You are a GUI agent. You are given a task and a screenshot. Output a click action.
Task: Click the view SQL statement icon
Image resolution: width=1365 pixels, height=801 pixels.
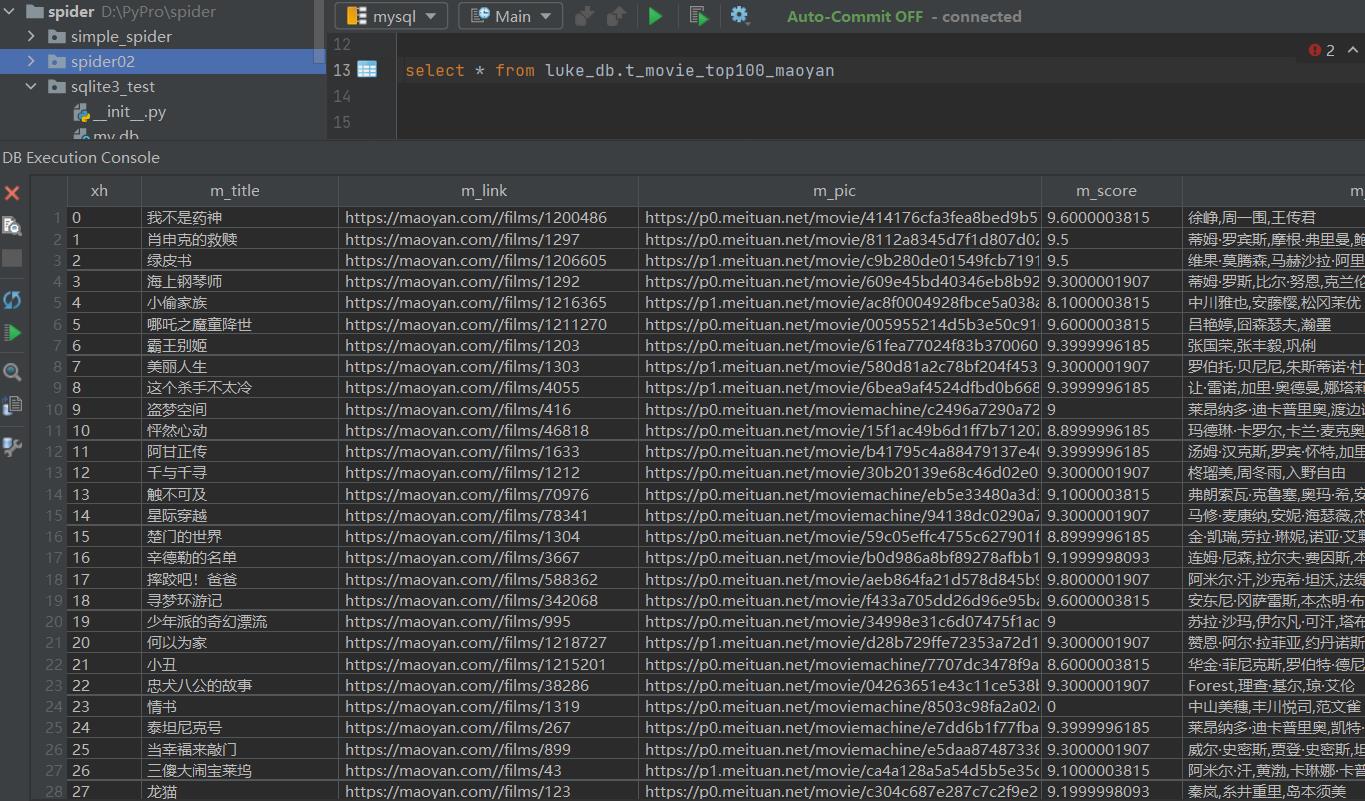point(12,225)
